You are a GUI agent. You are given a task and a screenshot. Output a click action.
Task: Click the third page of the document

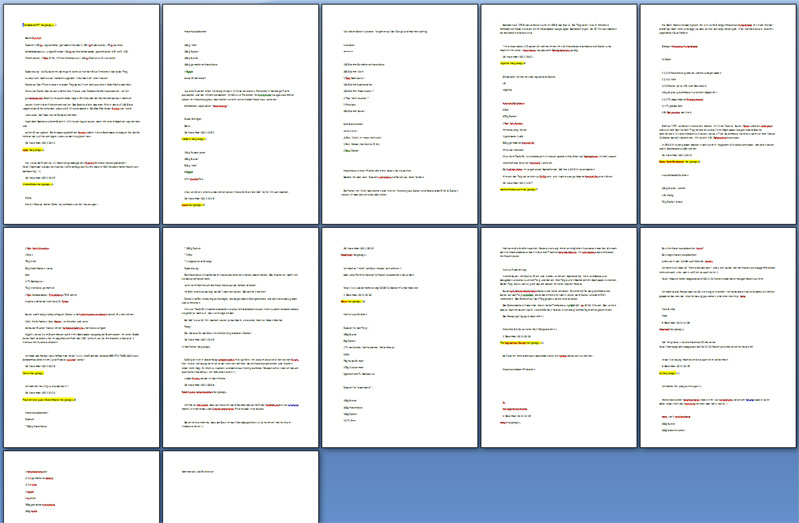400,114
